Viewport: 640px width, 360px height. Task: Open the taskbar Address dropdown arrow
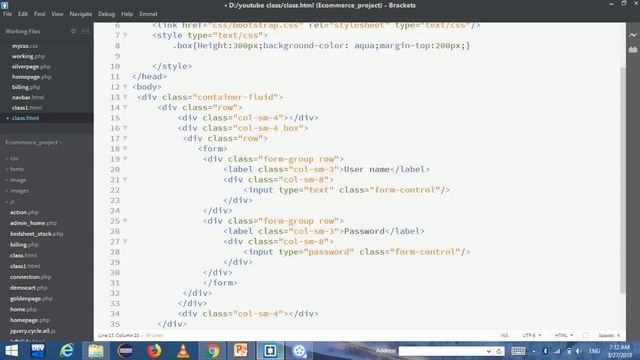pos(489,351)
